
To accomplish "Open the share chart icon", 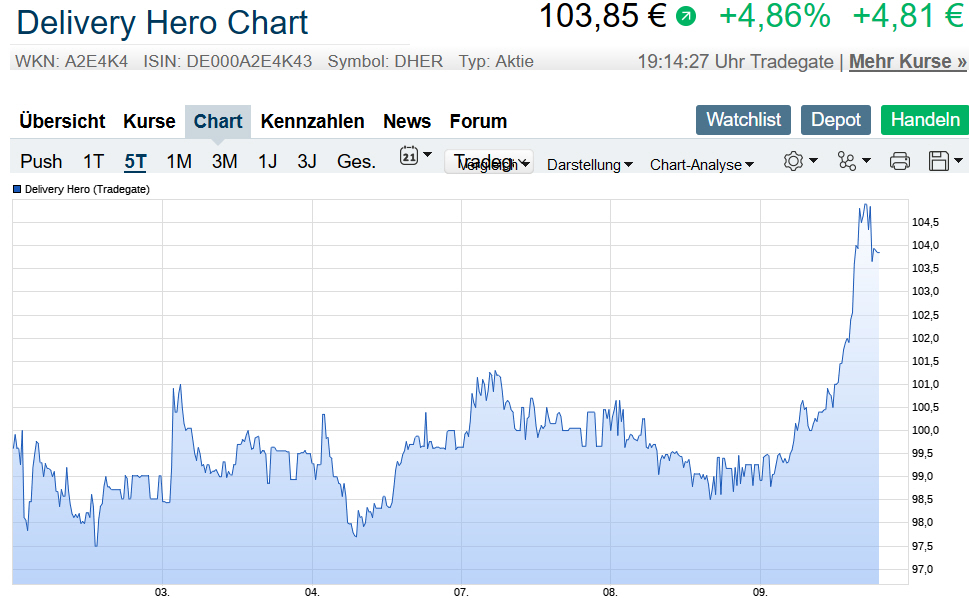I will click(847, 161).
